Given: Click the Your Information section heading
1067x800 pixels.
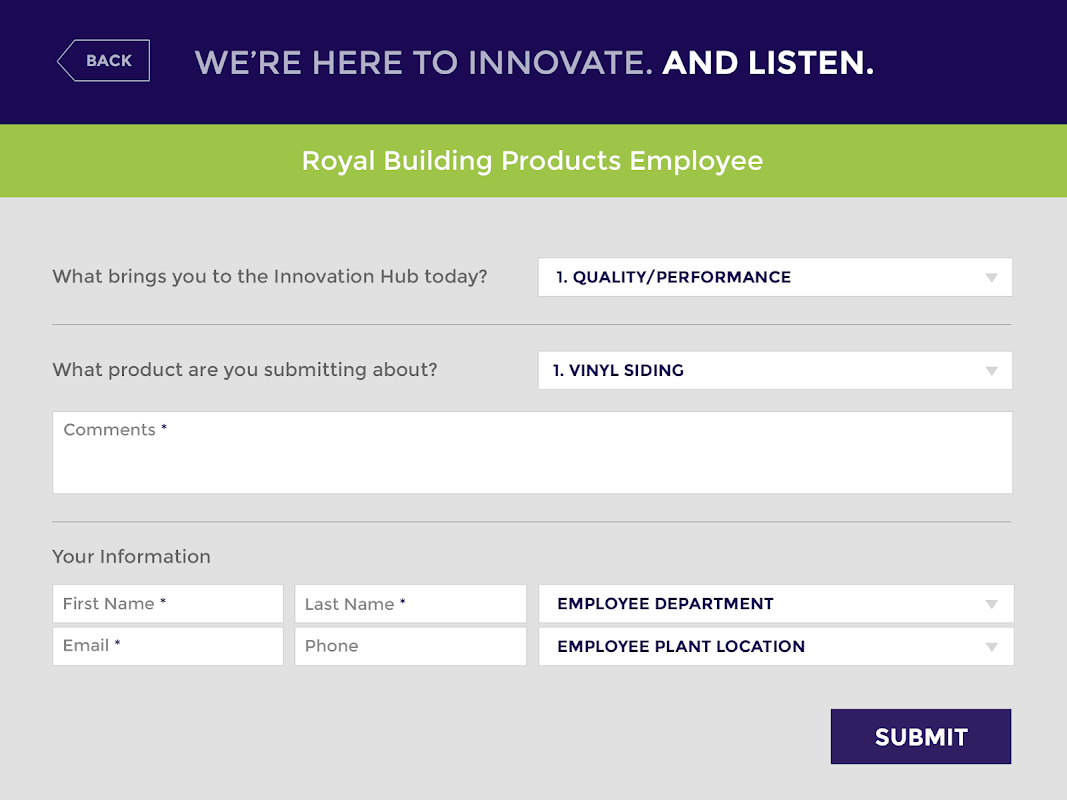Looking at the screenshot, I should [131, 556].
